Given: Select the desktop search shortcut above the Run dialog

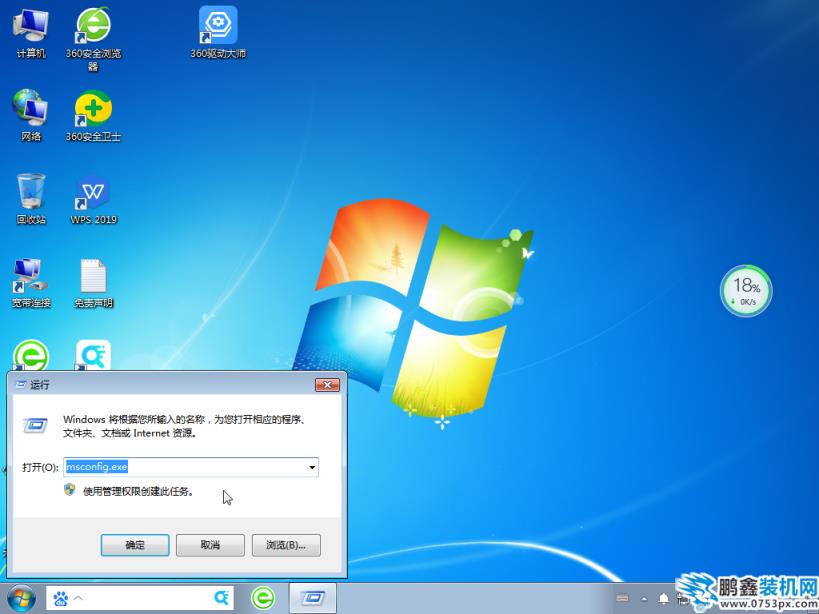Looking at the screenshot, I should point(93,355).
